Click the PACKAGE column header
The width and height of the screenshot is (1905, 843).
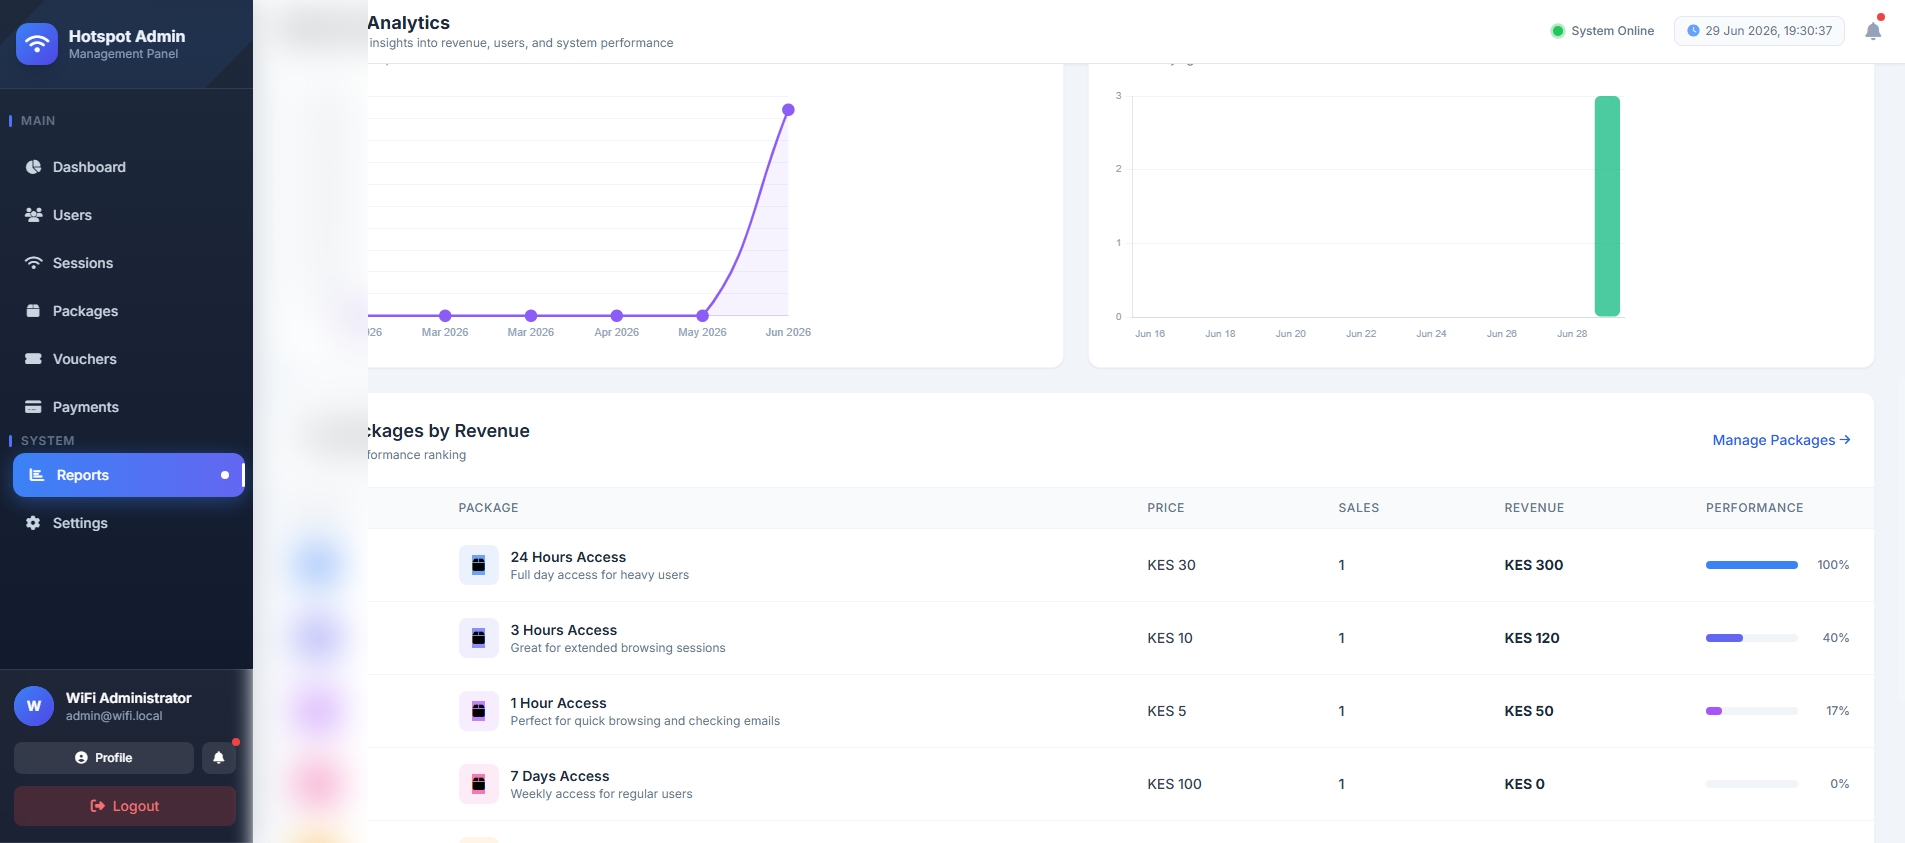click(488, 508)
